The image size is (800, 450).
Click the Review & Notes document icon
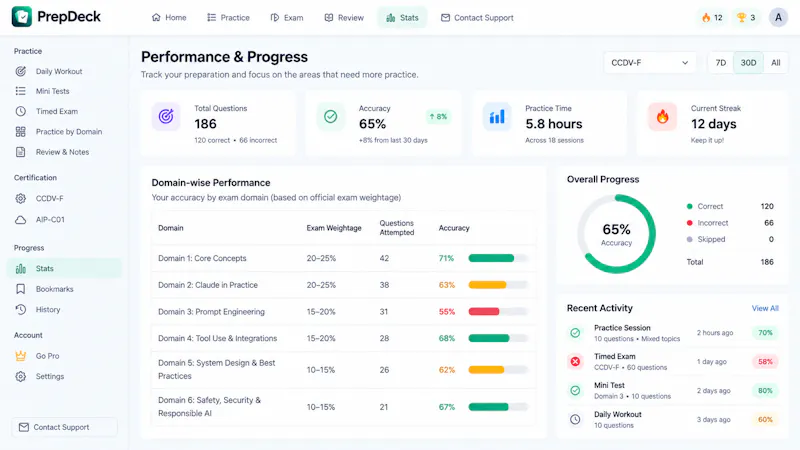20,152
